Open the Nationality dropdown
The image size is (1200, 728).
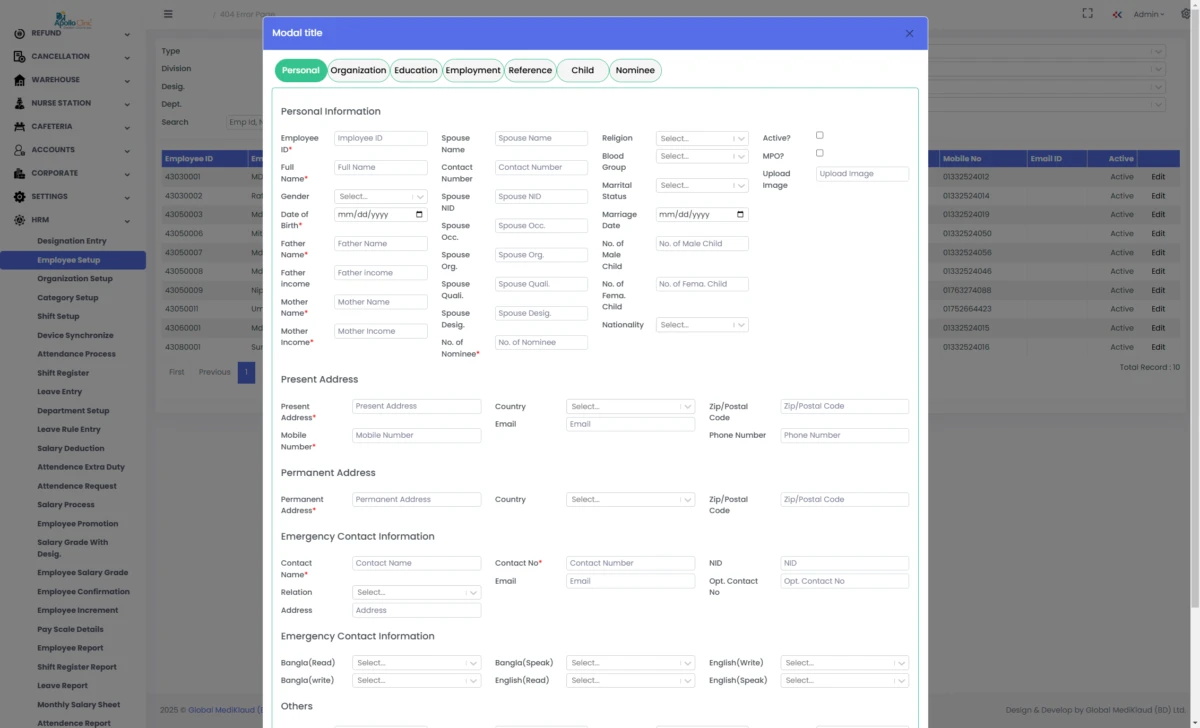(x=701, y=325)
